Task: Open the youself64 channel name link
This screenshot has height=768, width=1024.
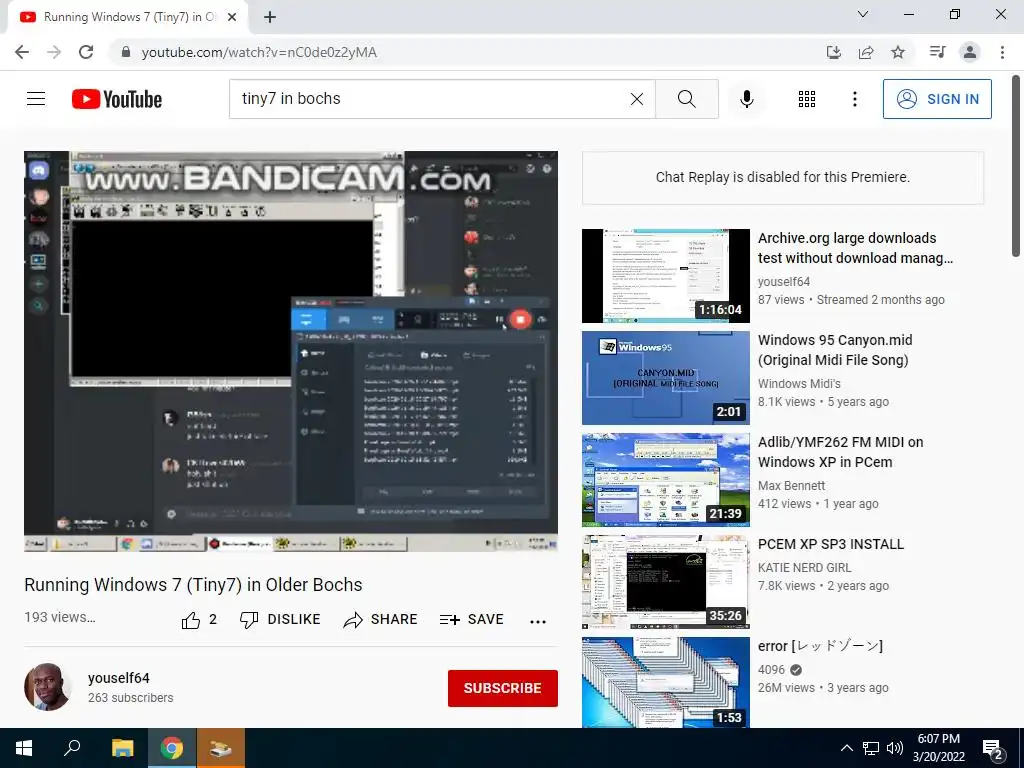Action: pyautogui.click(x=119, y=678)
